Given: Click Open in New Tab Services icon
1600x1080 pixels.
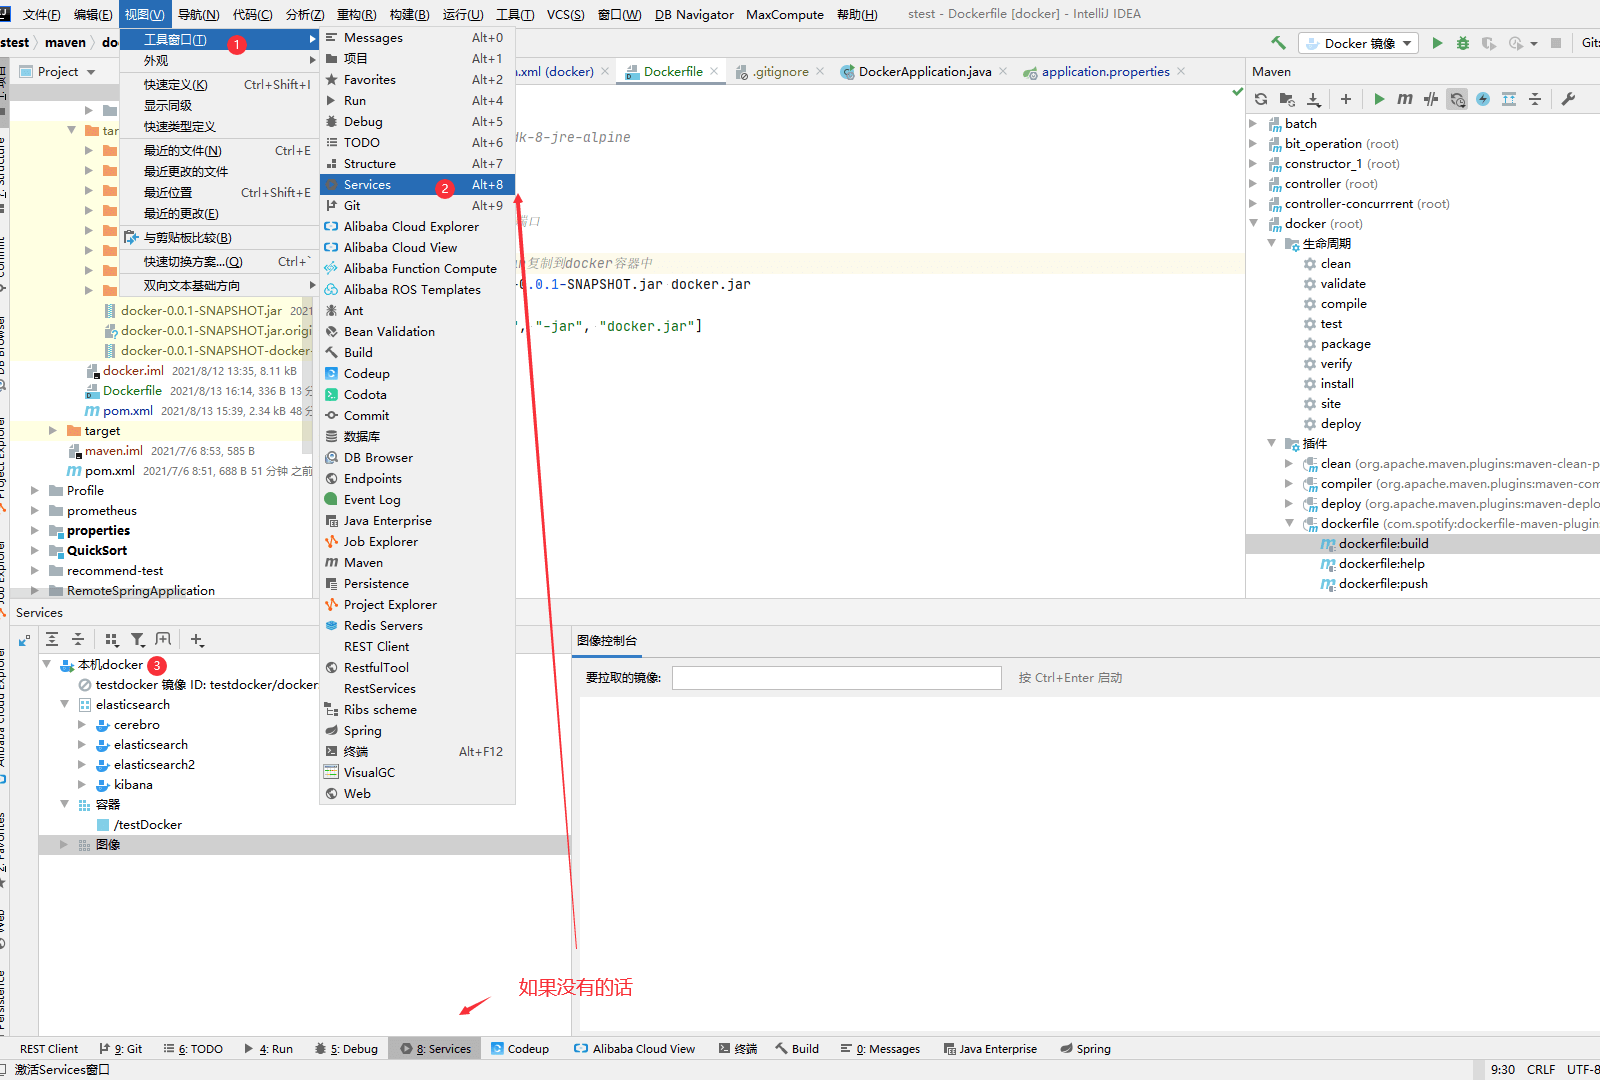Looking at the screenshot, I should pos(164,639).
